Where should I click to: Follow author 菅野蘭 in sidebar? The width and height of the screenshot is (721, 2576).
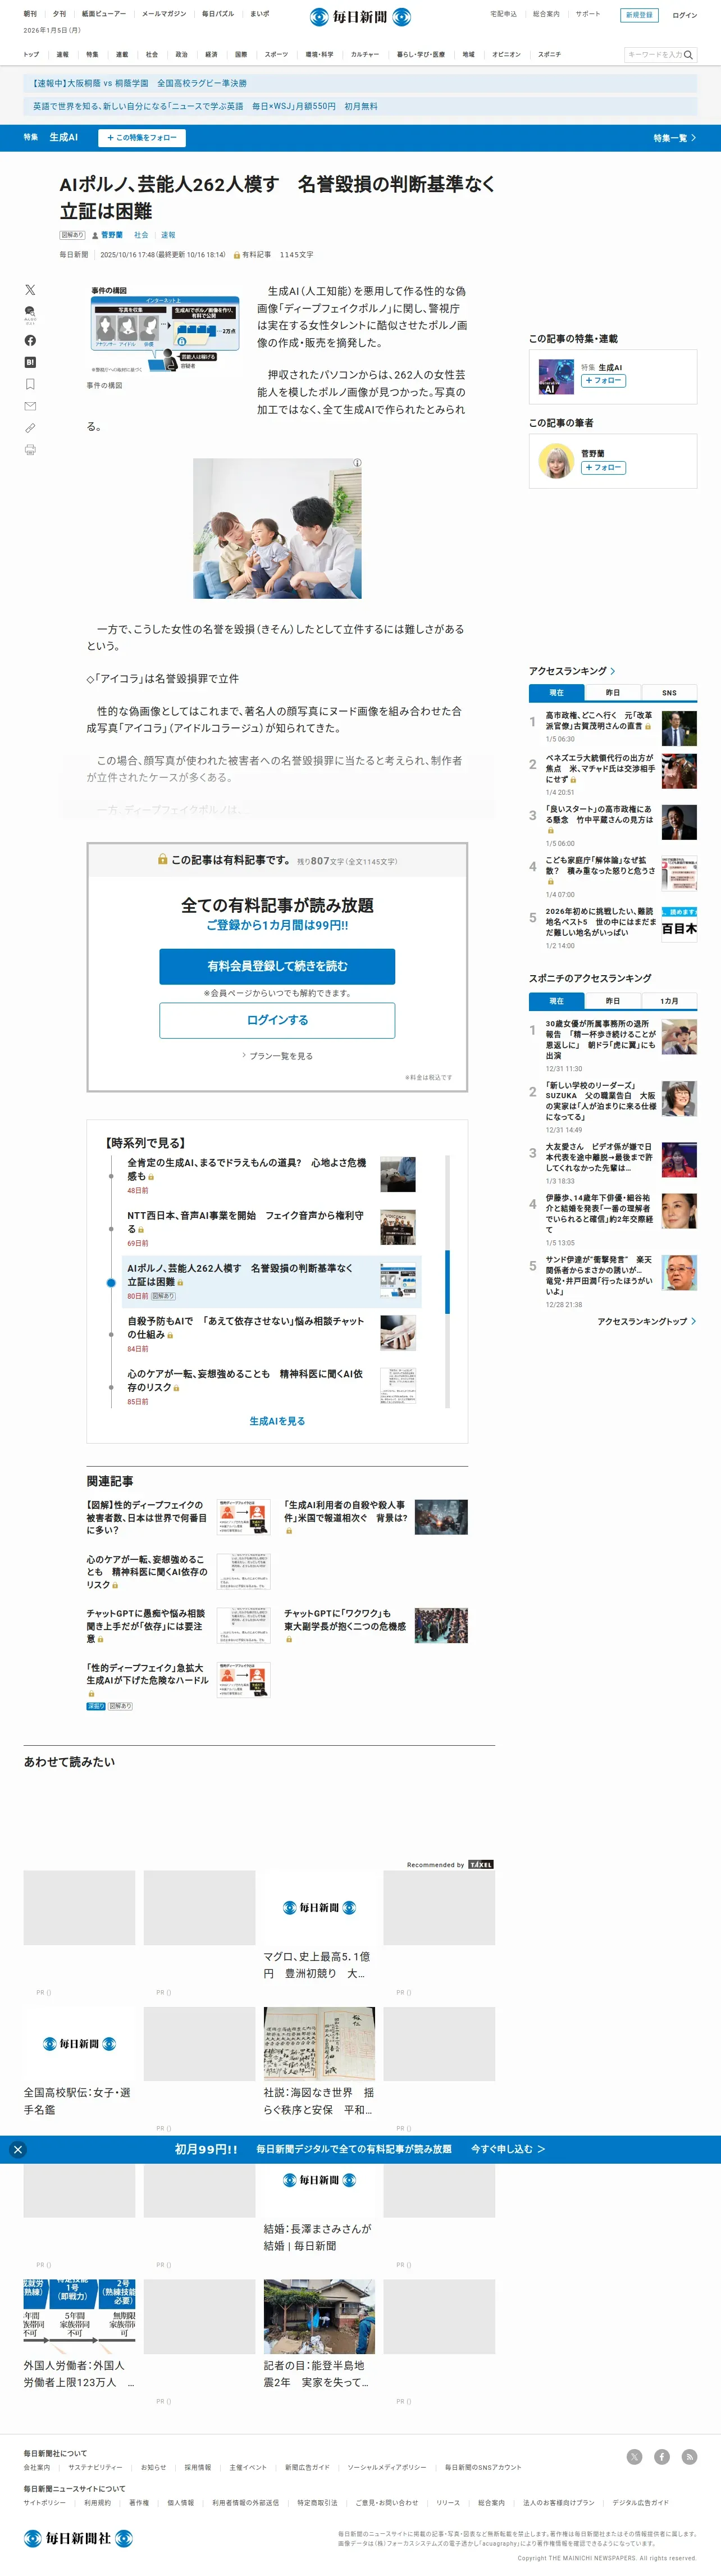[603, 468]
